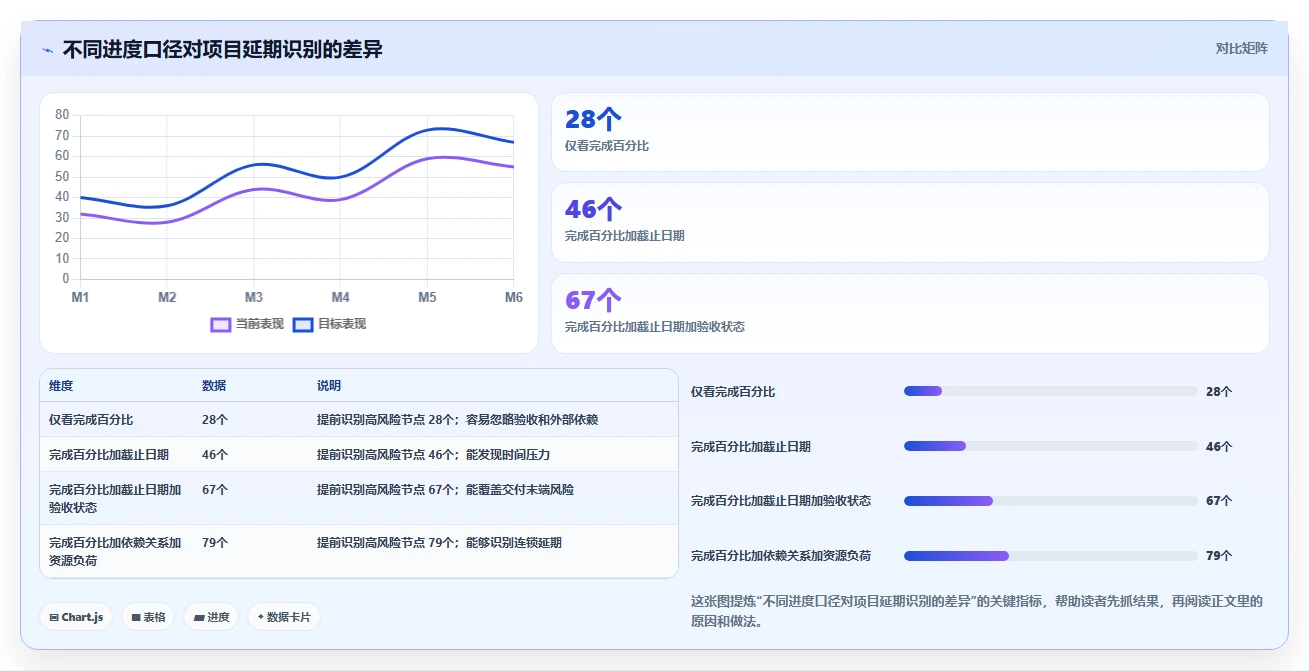
Task: Click M6 label on chart axis
Action: tap(513, 297)
